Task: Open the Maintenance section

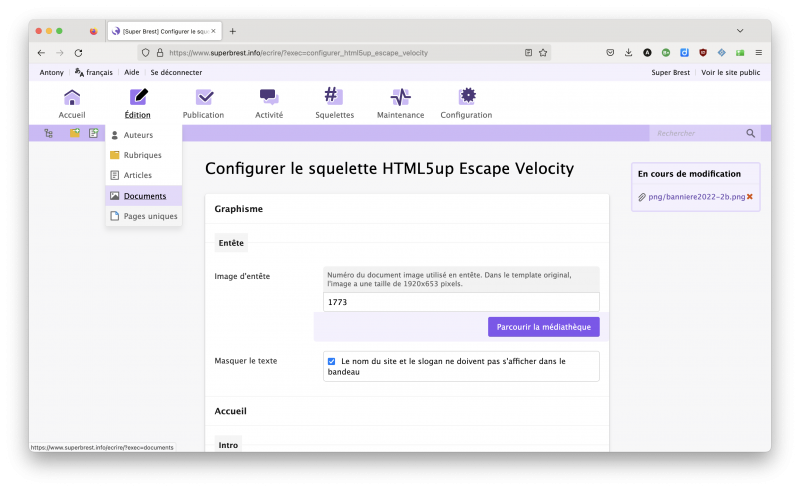Action: click(401, 104)
